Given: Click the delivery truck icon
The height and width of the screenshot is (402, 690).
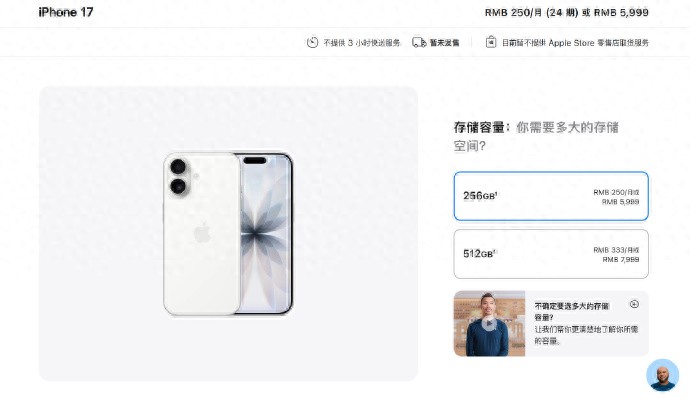Looking at the screenshot, I should pyautogui.click(x=419, y=42).
